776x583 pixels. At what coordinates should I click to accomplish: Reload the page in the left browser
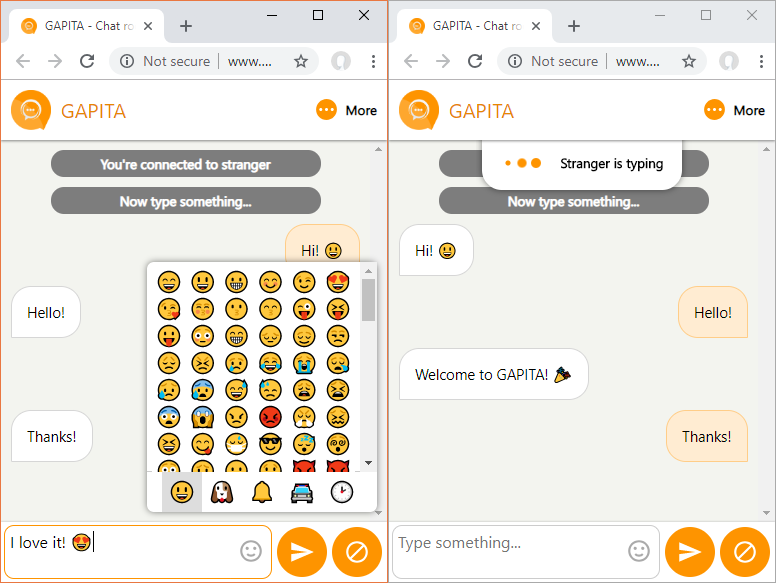[87, 61]
